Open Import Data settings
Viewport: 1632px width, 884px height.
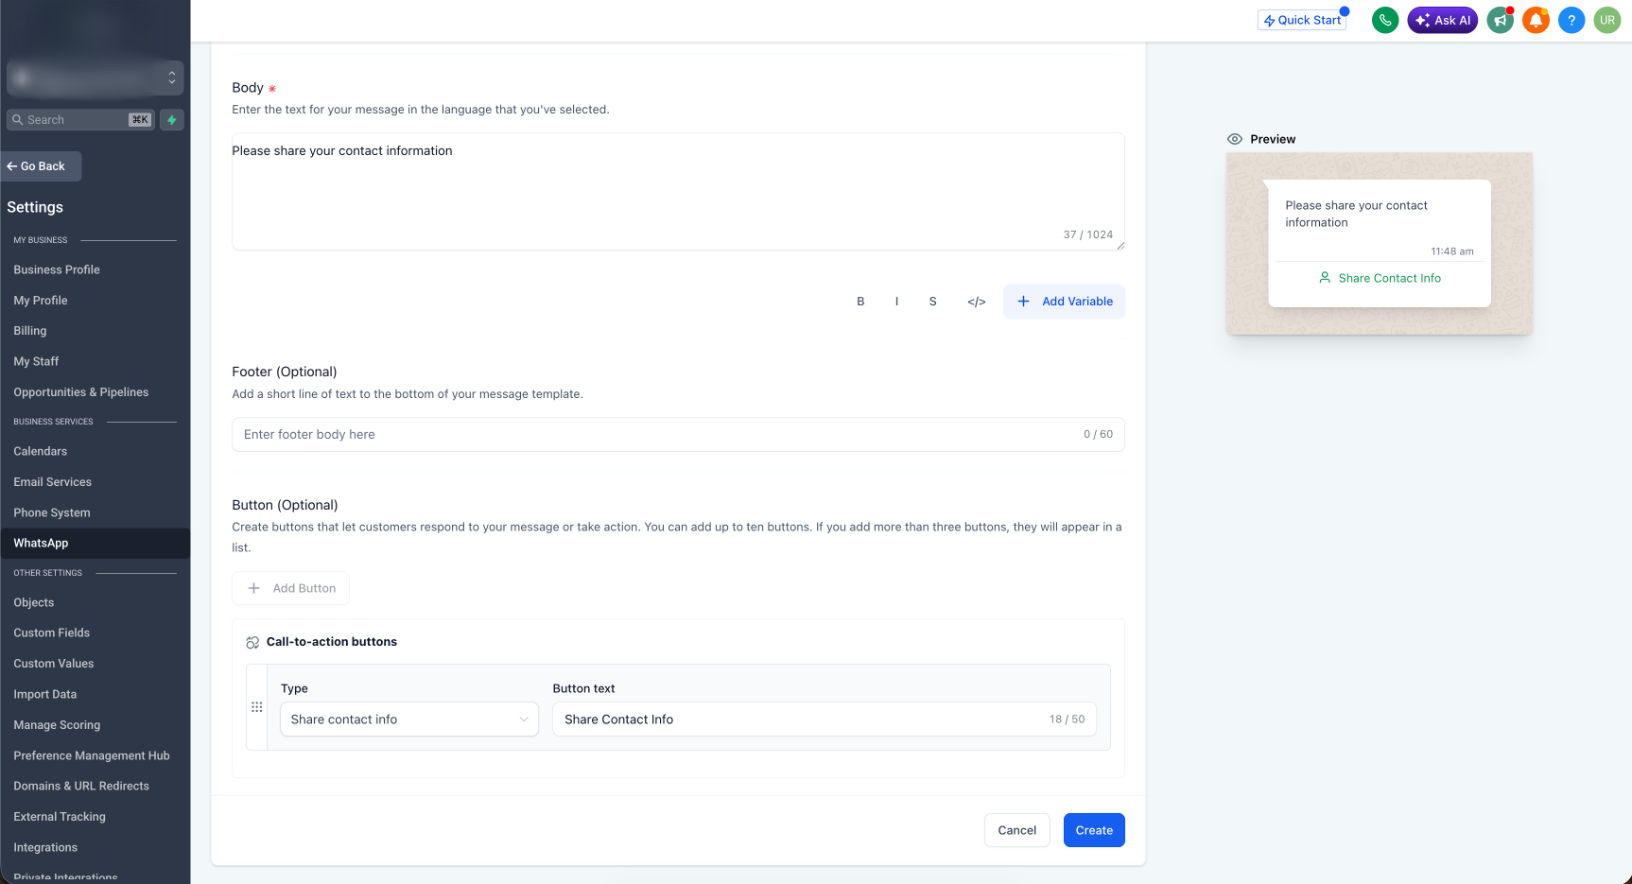point(45,694)
